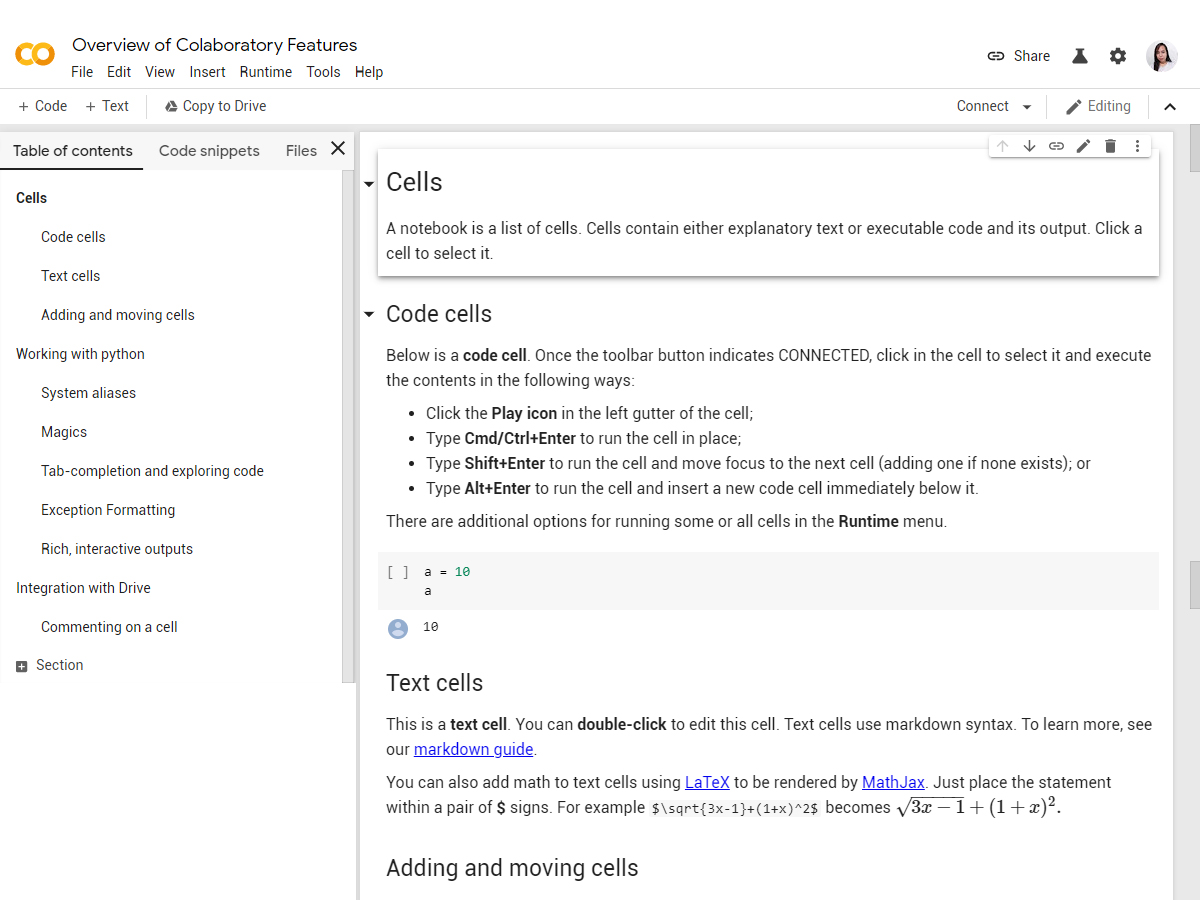Close the Table of contents sidebar

pos(337,147)
